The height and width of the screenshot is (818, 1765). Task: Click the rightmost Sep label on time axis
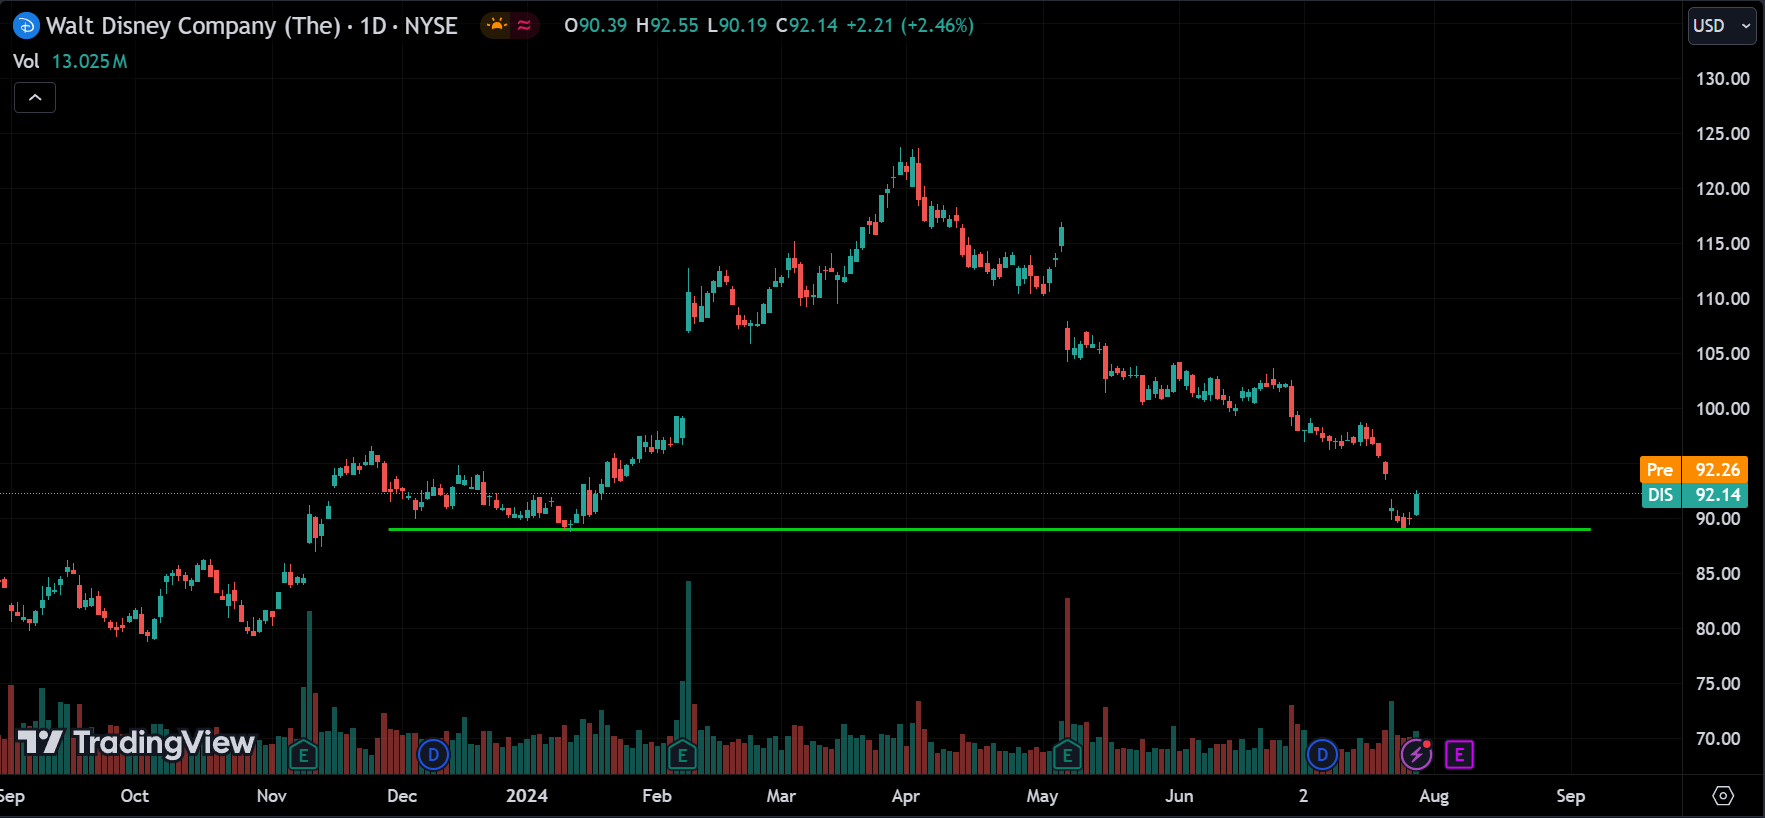pos(1570,796)
